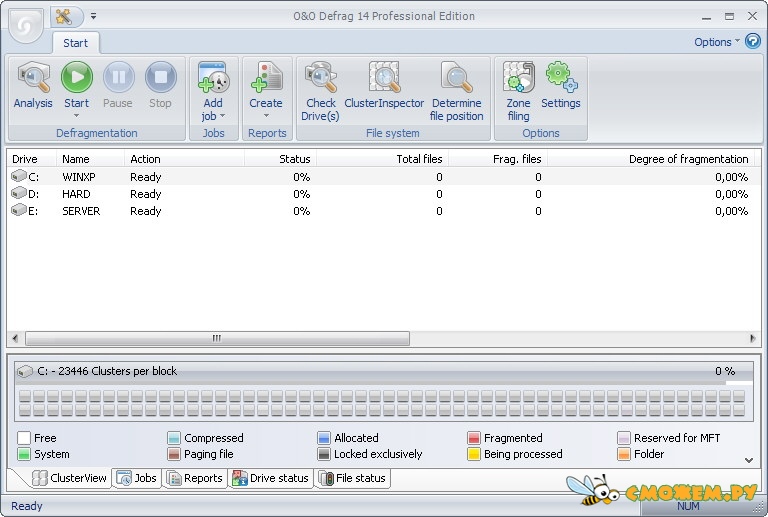Click the Compressed color swatch
The image size is (768, 517).
pyautogui.click(x=174, y=438)
